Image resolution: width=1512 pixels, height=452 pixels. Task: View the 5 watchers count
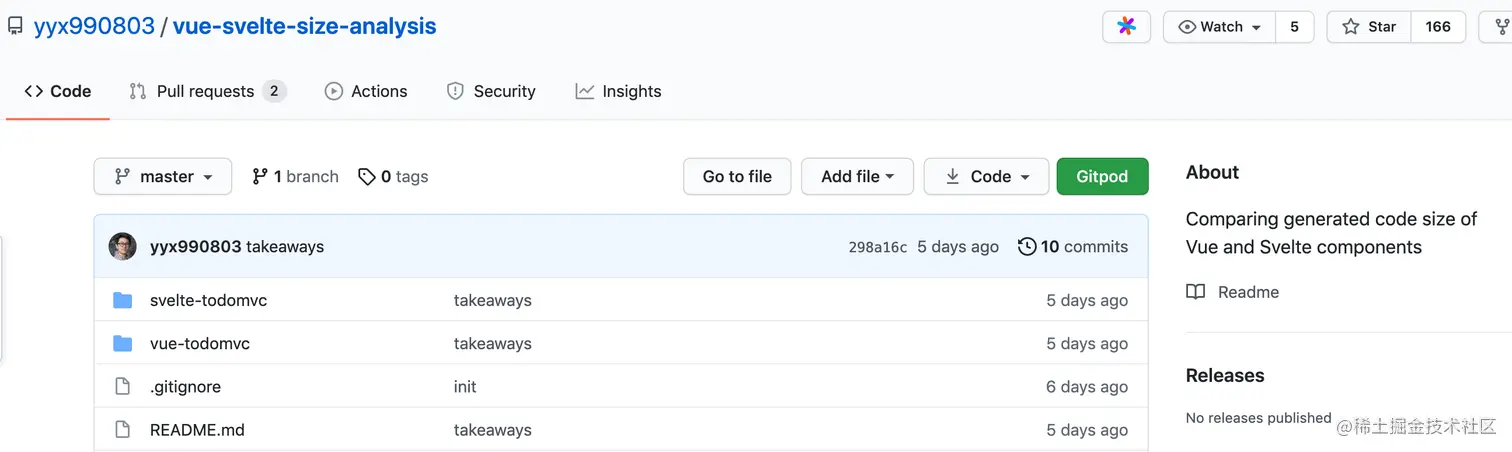(x=1294, y=27)
